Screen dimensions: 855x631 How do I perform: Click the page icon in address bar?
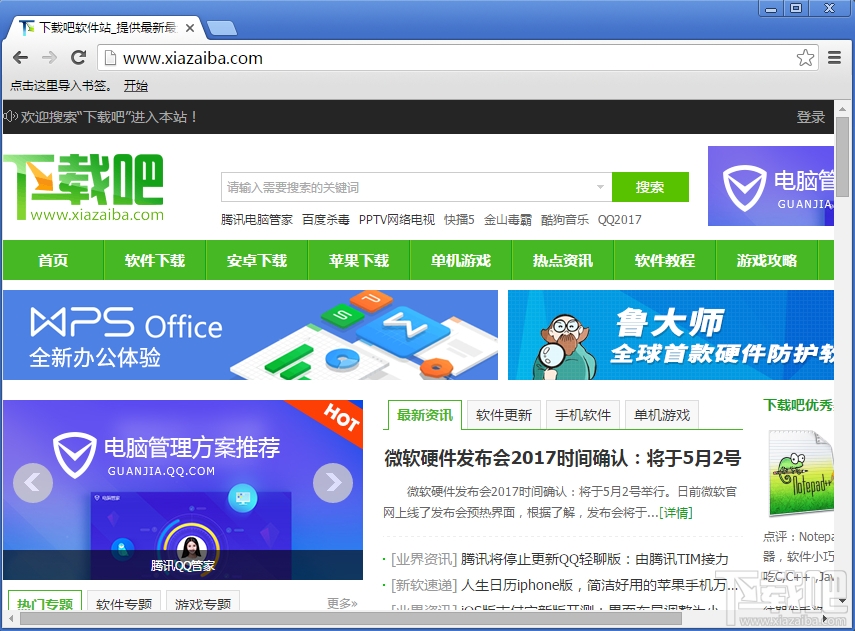[110, 58]
